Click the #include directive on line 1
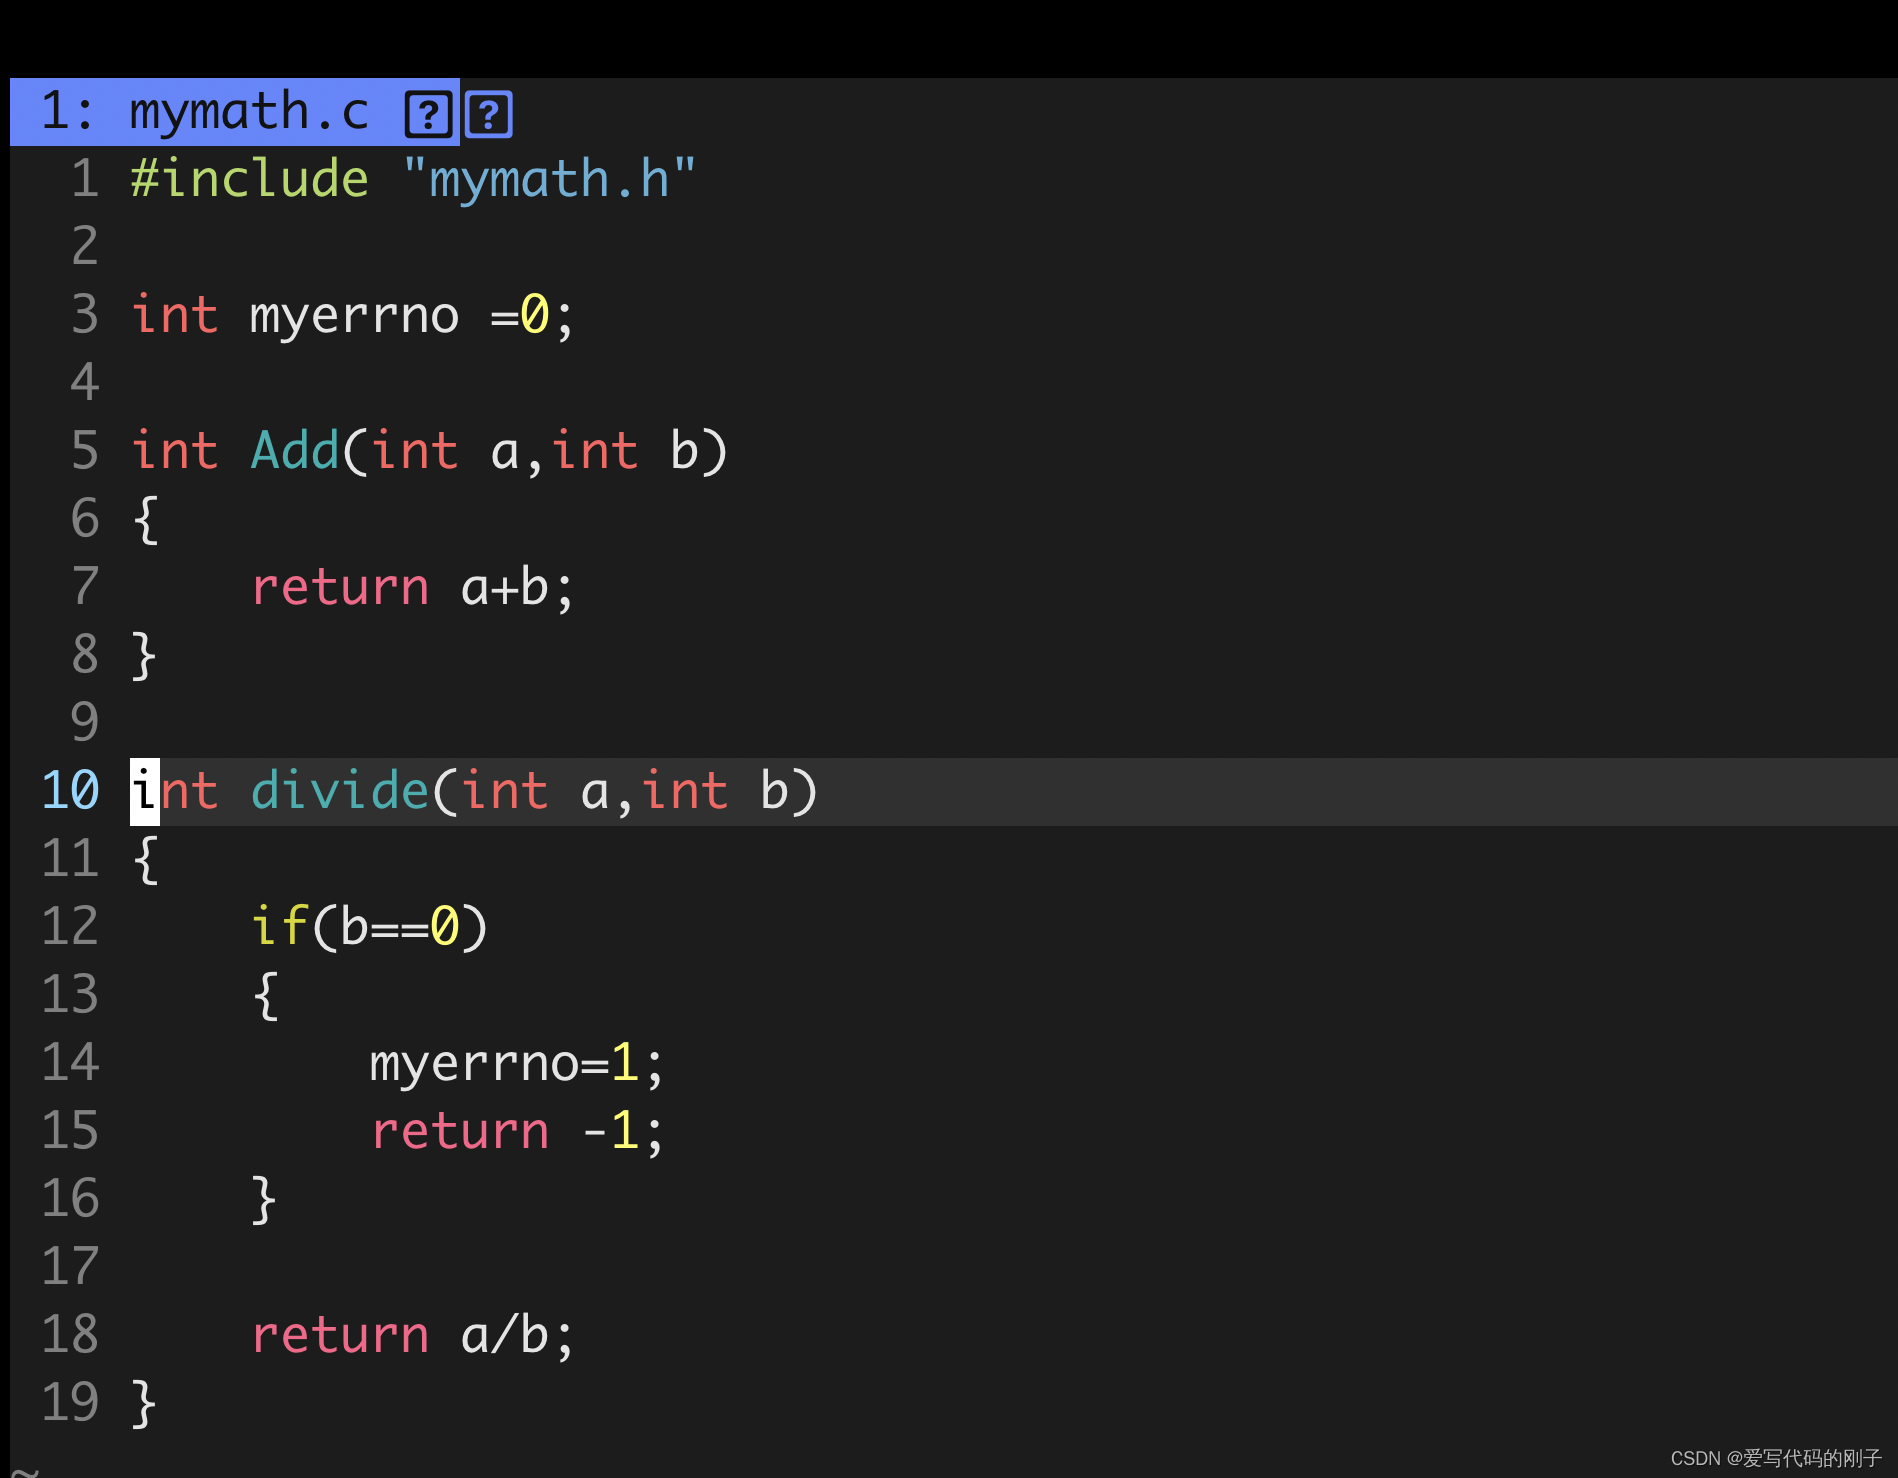The height and width of the screenshot is (1478, 1898). [250, 179]
